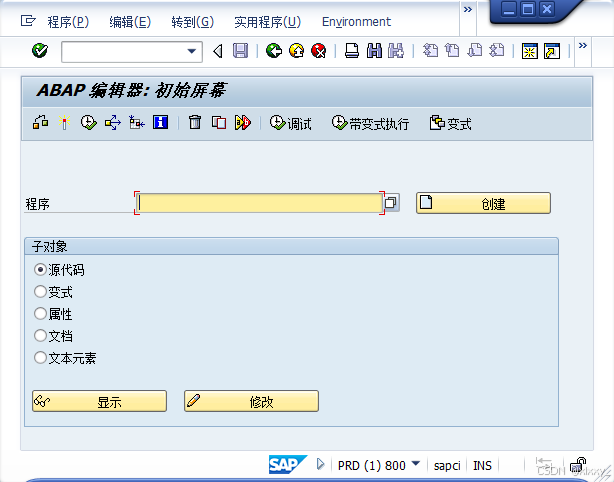Click the First Page icon

[430, 51]
